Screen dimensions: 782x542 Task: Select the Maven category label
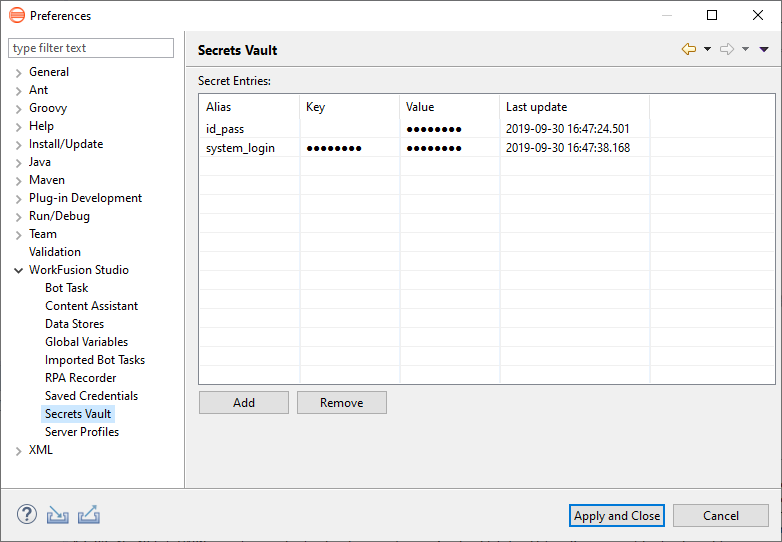47,180
